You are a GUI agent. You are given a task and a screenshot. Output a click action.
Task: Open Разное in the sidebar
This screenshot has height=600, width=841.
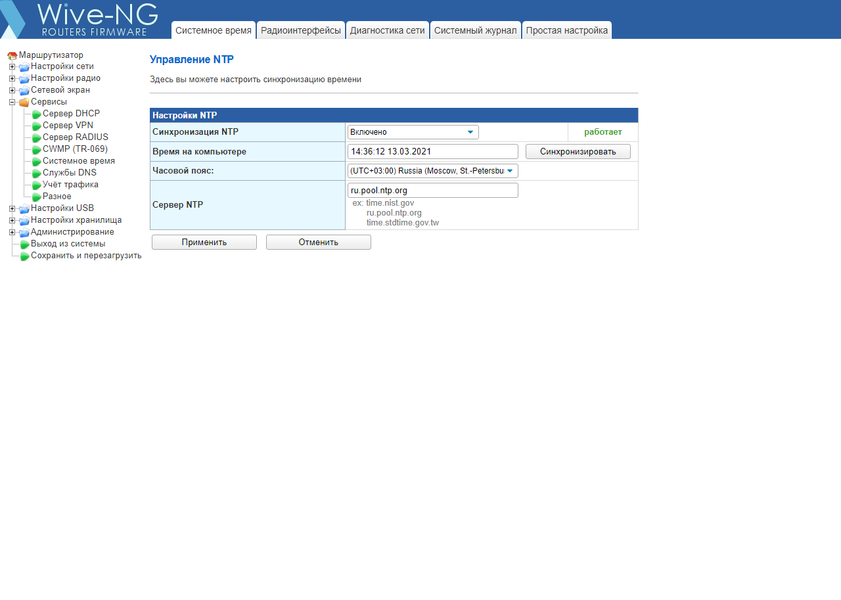point(57,196)
